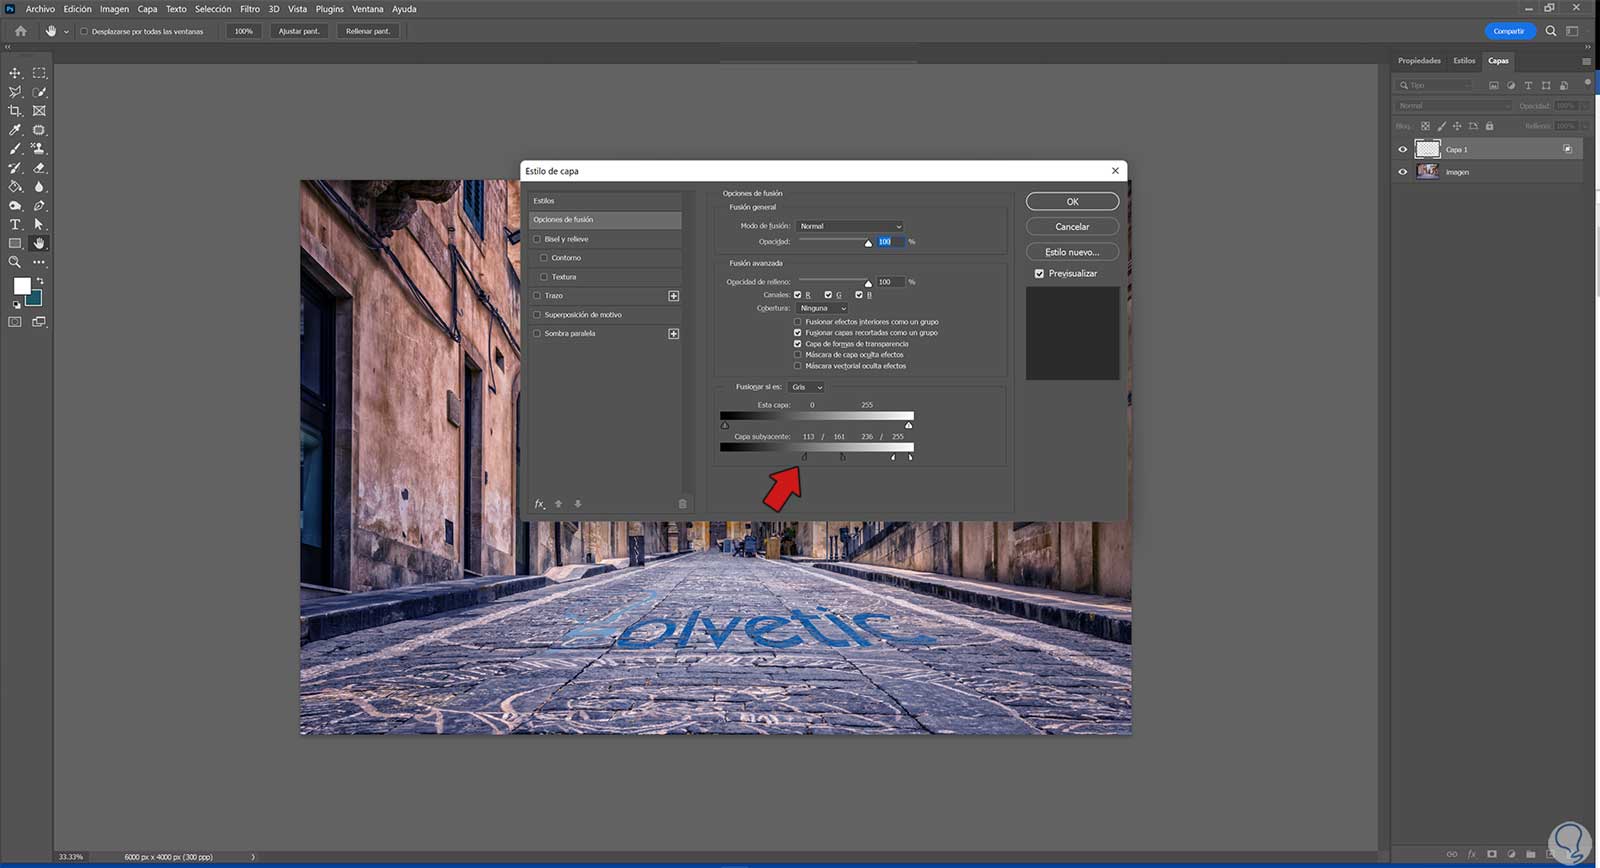Click the Trazo add-effect plus icon
1600x868 pixels.
[673, 296]
